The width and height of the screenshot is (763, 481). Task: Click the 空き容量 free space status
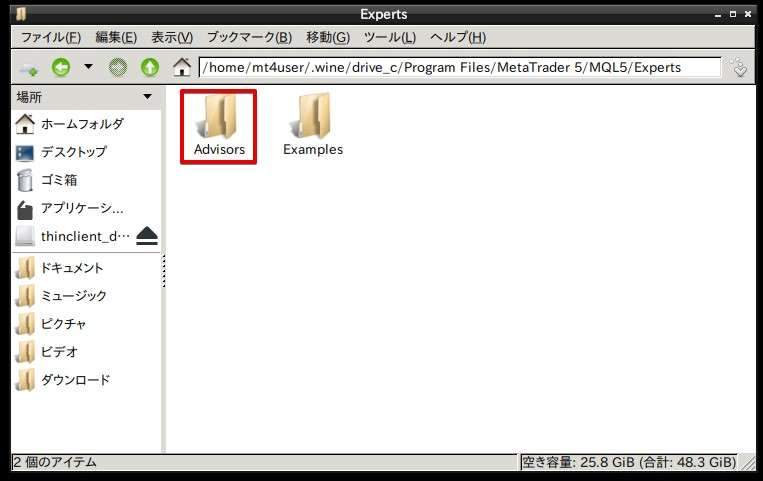(x=629, y=462)
